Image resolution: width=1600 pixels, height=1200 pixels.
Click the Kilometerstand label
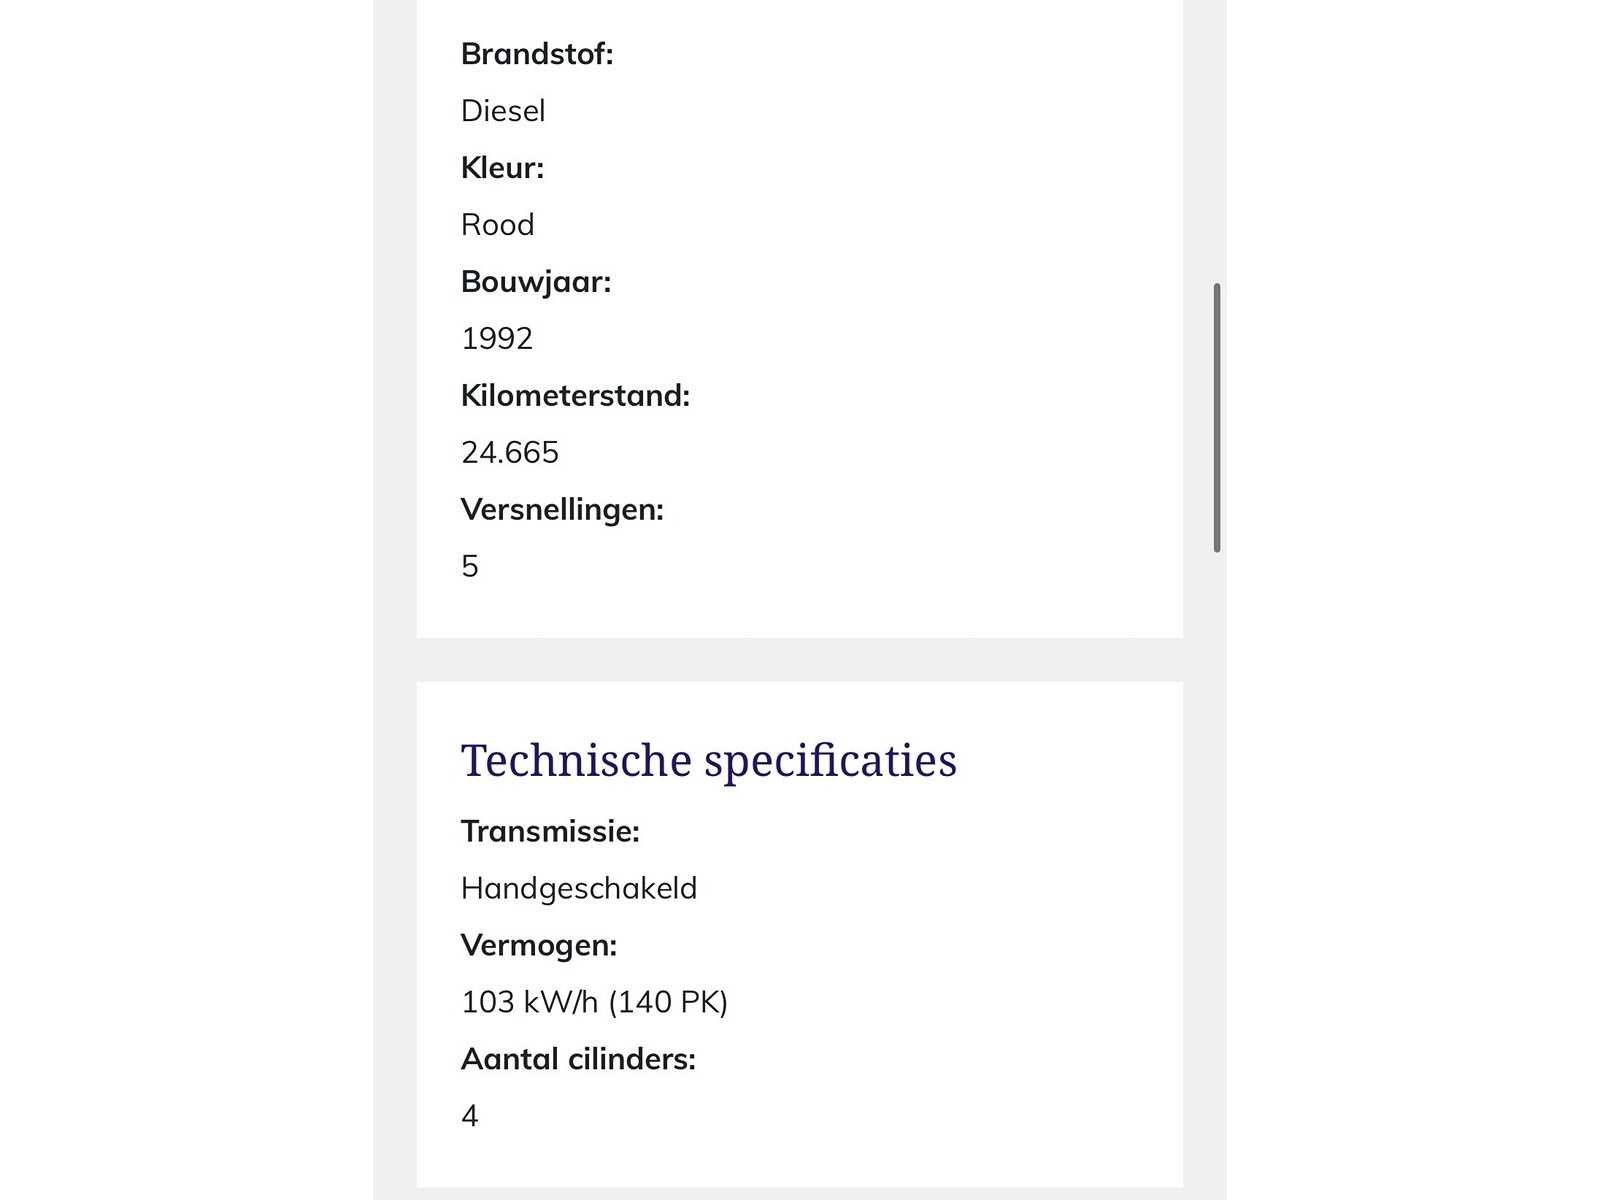pos(575,396)
